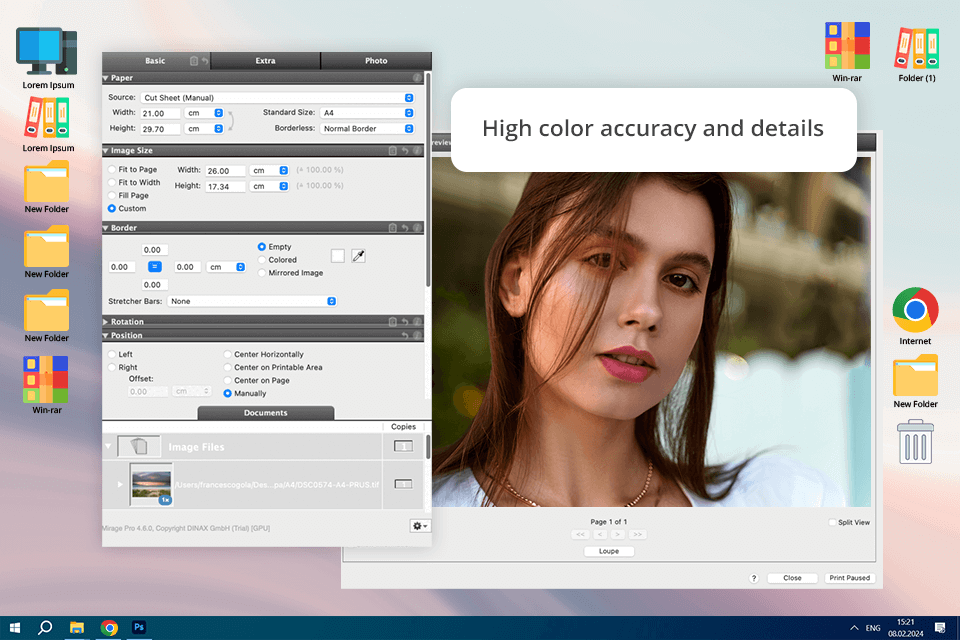Open the Standard Size A4 dropdown
This screenshot has height=640, width=960.
click(366, 113)
